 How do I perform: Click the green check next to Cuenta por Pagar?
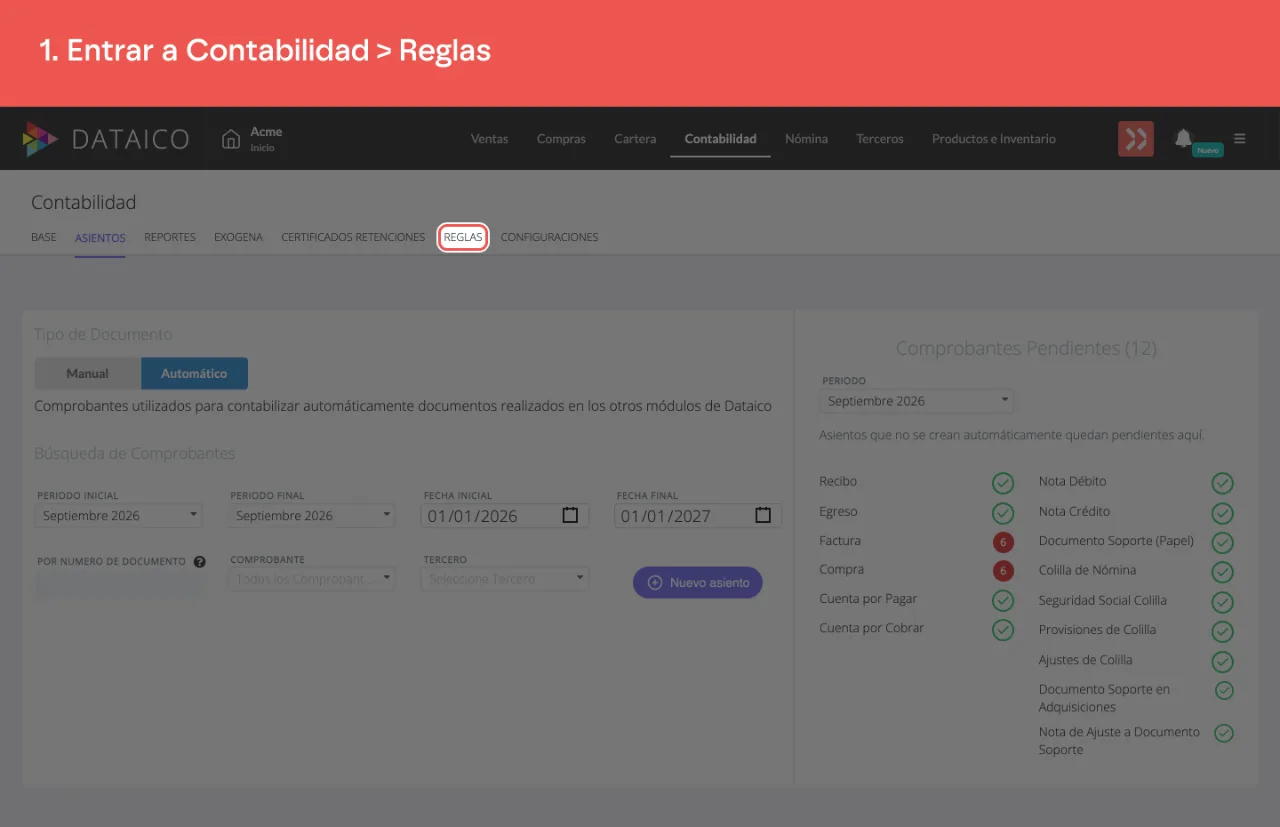1003,601
